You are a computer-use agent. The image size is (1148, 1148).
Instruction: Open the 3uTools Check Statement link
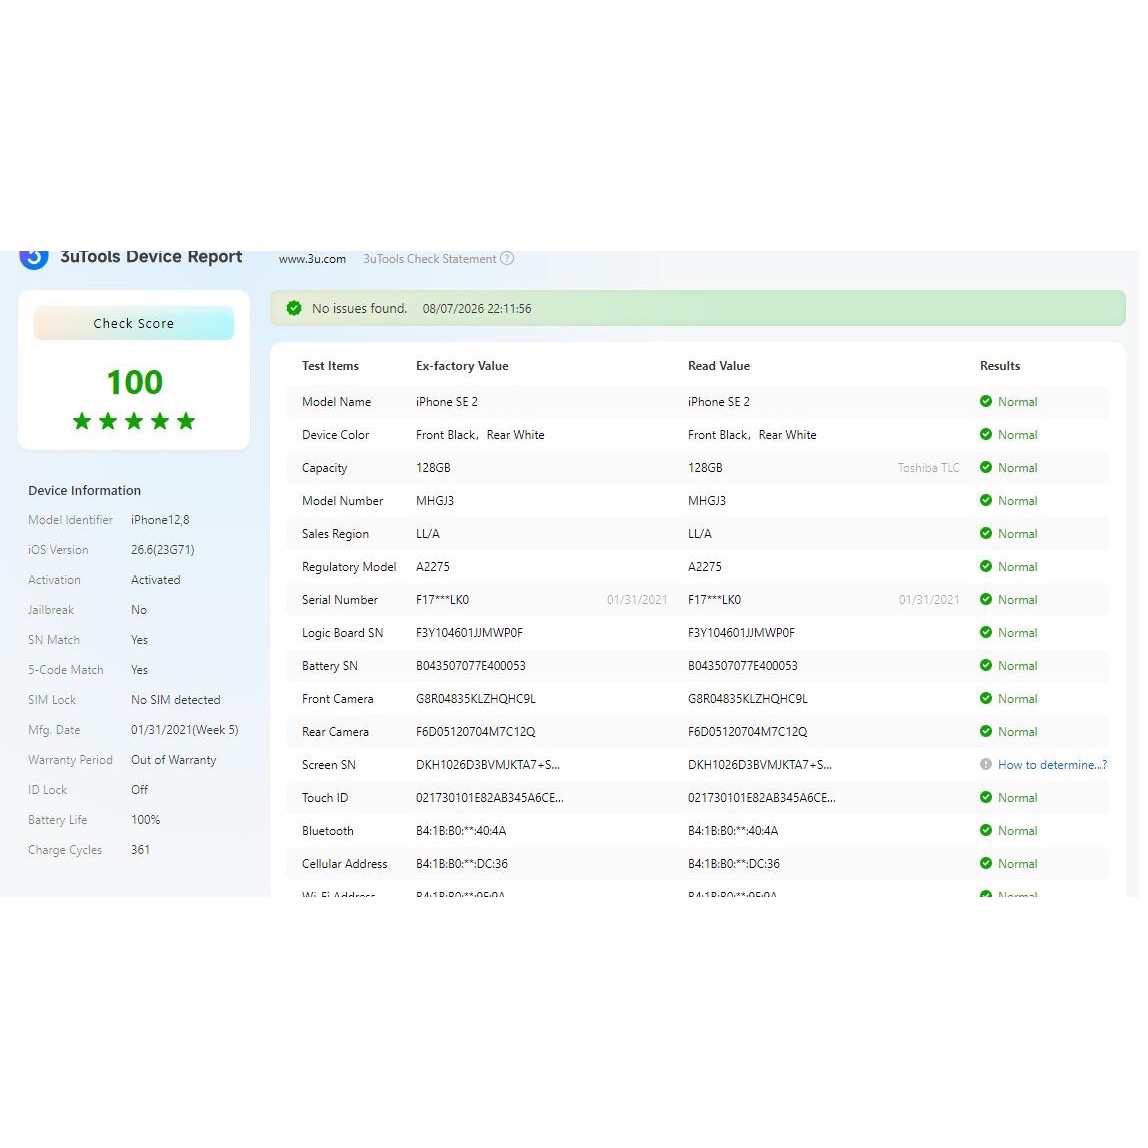click(x=430, y=259)
